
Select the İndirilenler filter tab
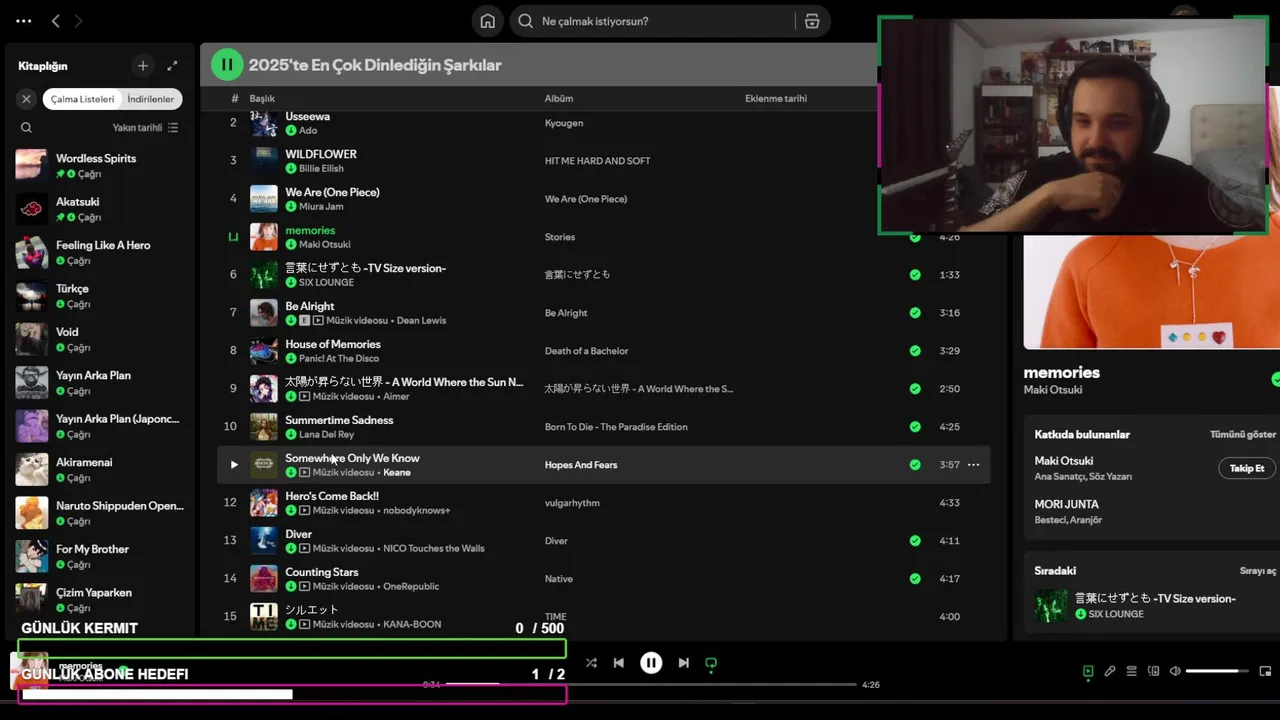151,99
